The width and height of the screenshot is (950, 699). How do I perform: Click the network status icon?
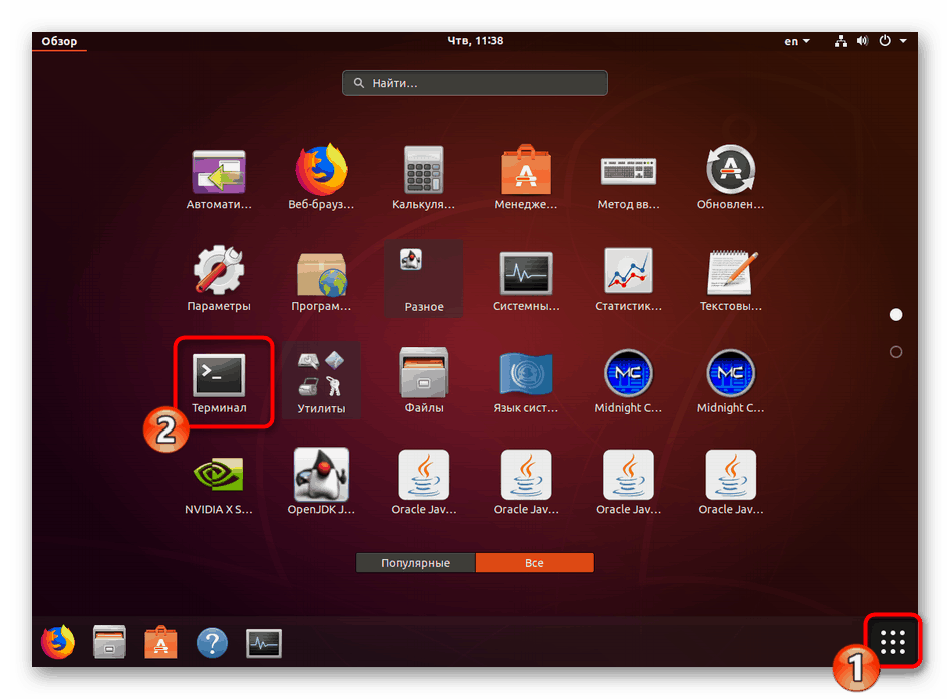pos(841,41)
